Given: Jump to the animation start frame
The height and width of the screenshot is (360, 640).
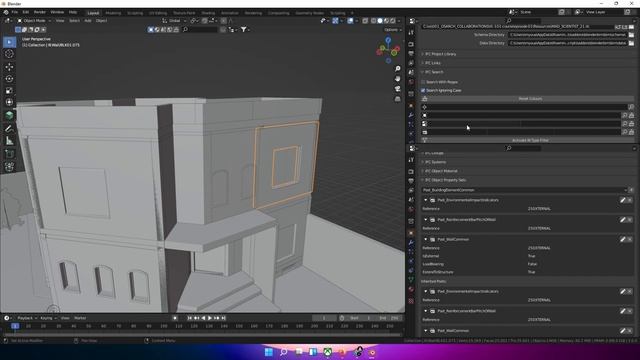Looking at the screenshot, I should (x=189, y=318).
